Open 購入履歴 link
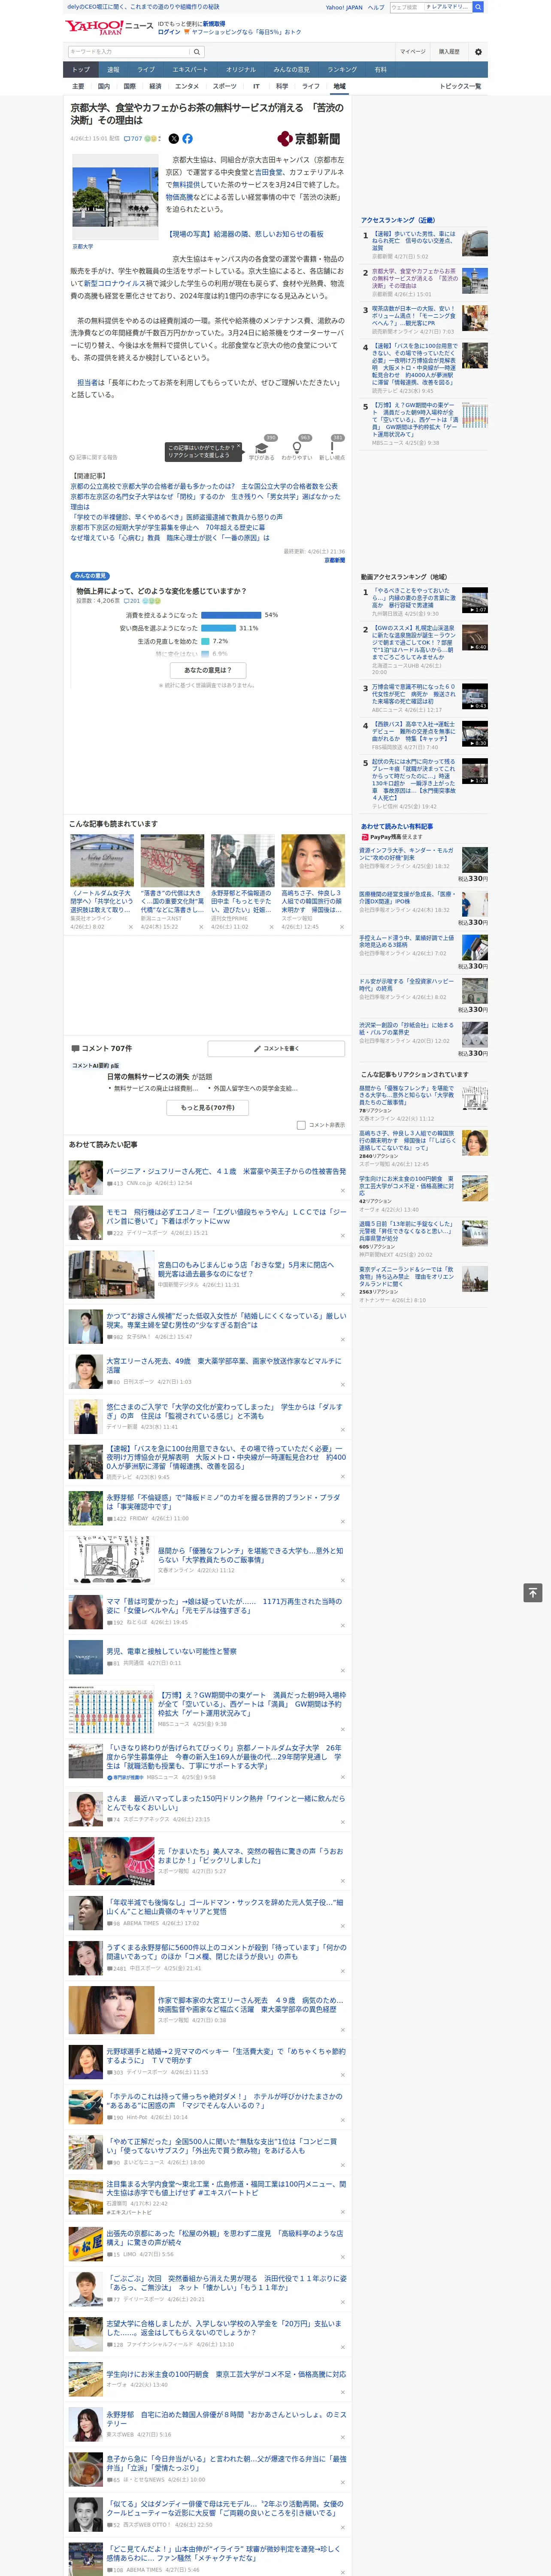Image resolution: width=551 pixels, height=2576 pixels. pyautogui.click(x=449, y=52)
